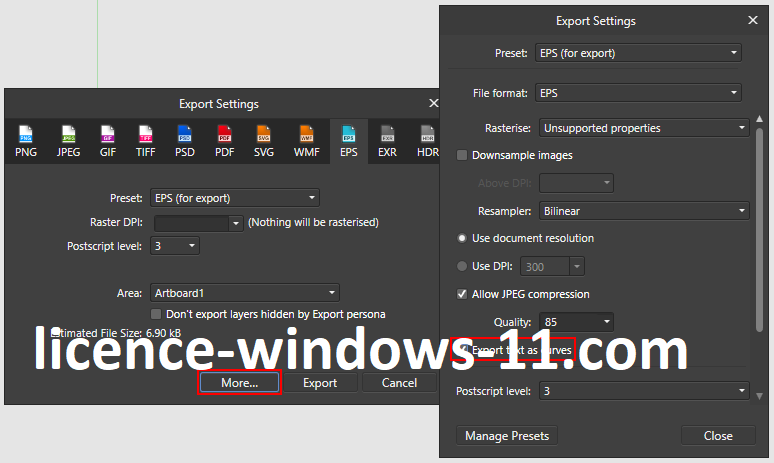This screenshot has width=774, height=463.
Task: Expand the Rasterise dropdown
Action: 644,128
